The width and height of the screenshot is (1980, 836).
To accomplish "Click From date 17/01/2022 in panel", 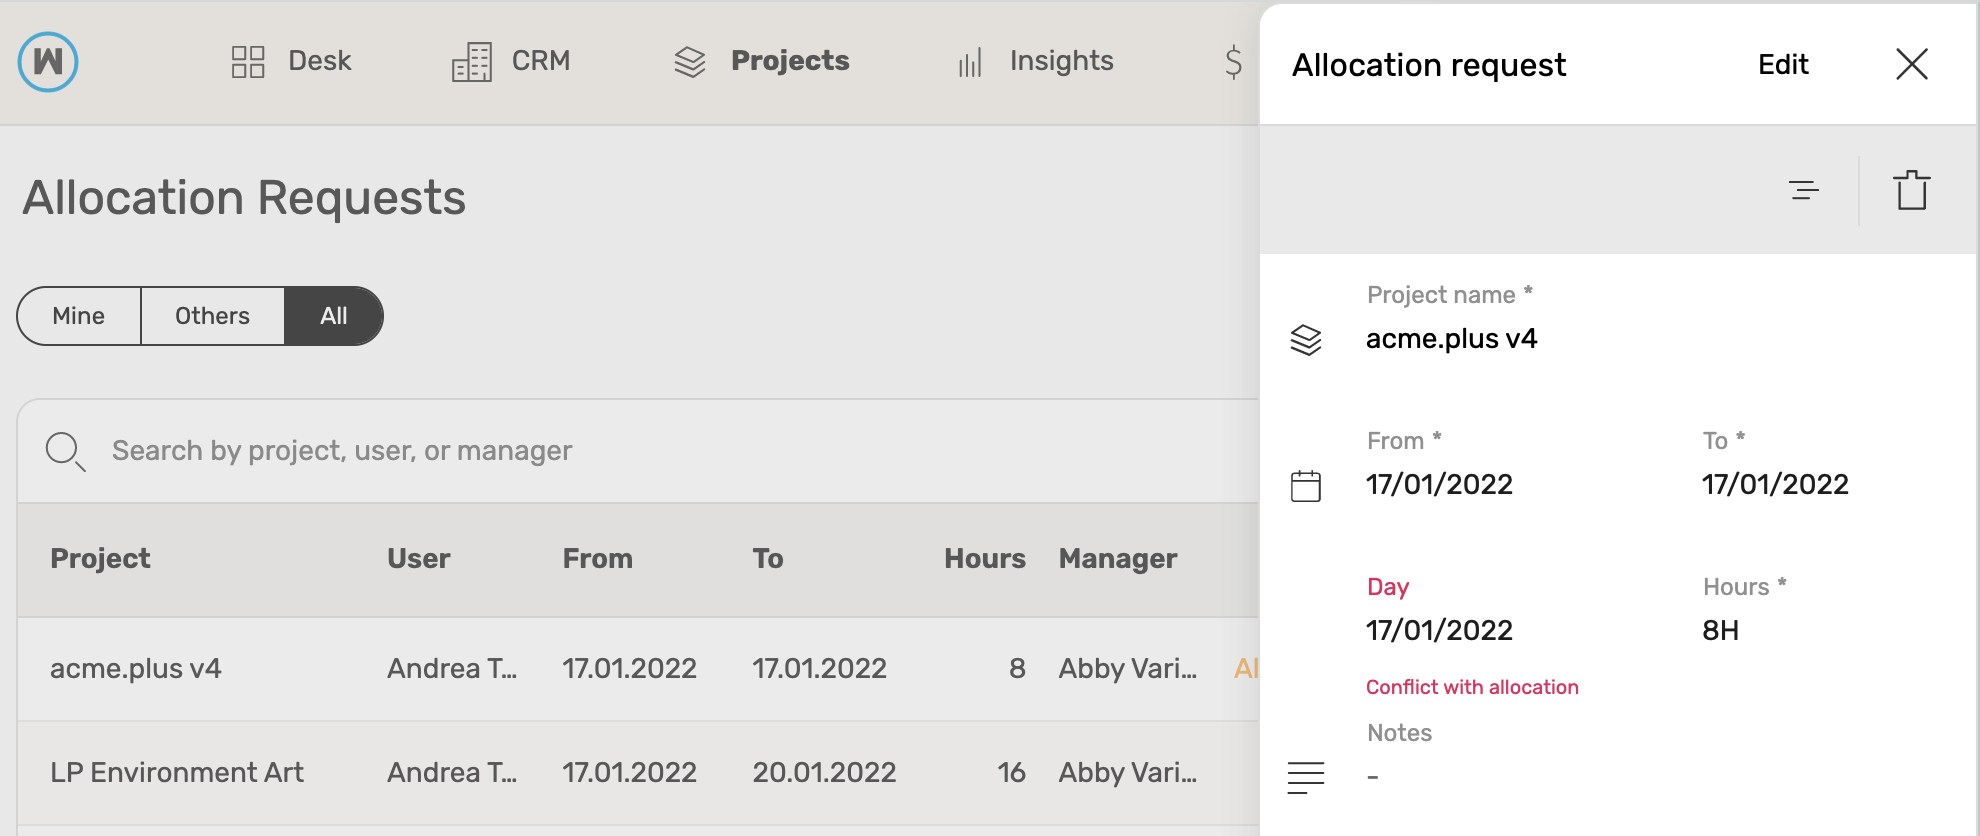I will point(1439,485).
